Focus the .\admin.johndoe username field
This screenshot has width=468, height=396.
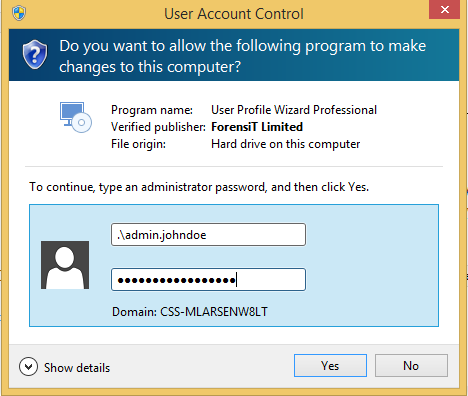point(208,235)
